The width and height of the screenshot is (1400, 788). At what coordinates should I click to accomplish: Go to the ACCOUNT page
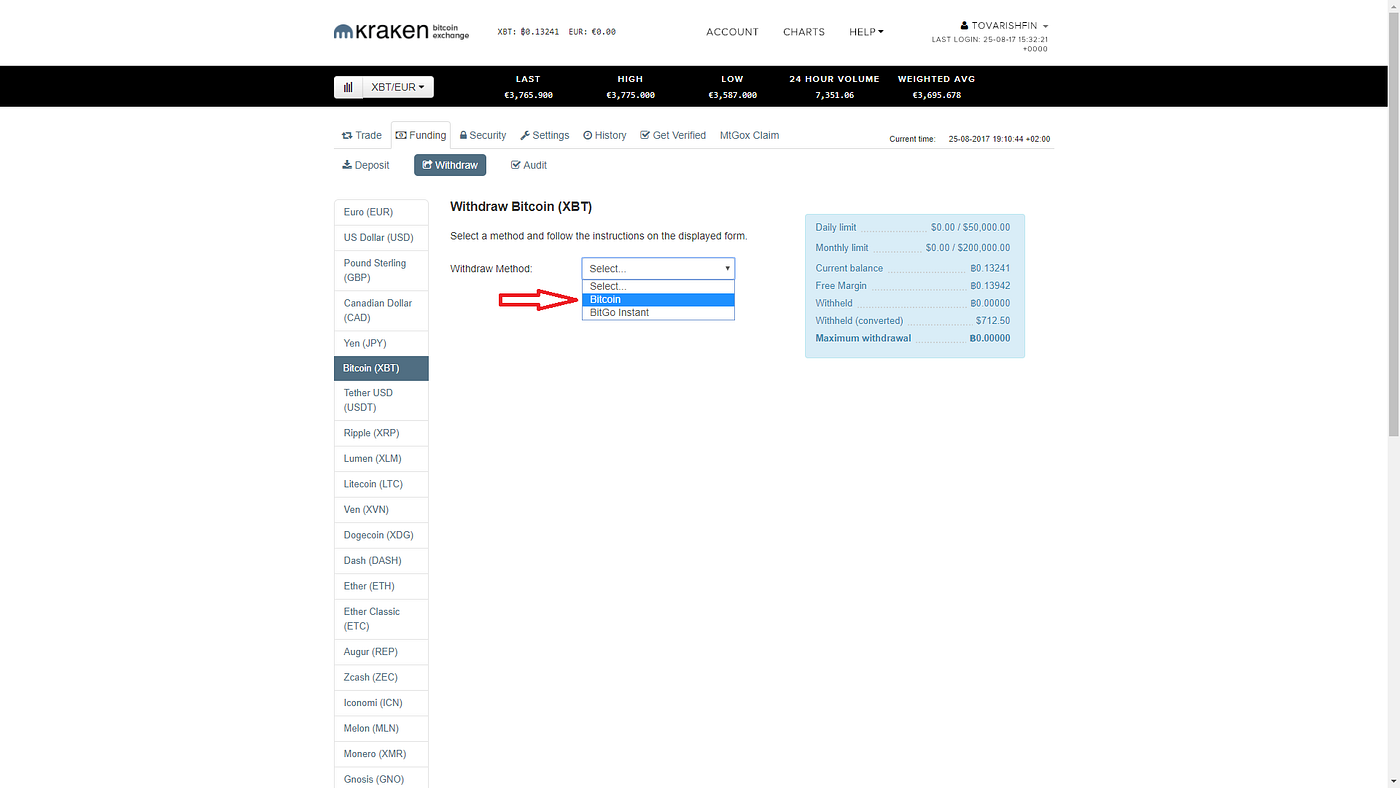732,32
